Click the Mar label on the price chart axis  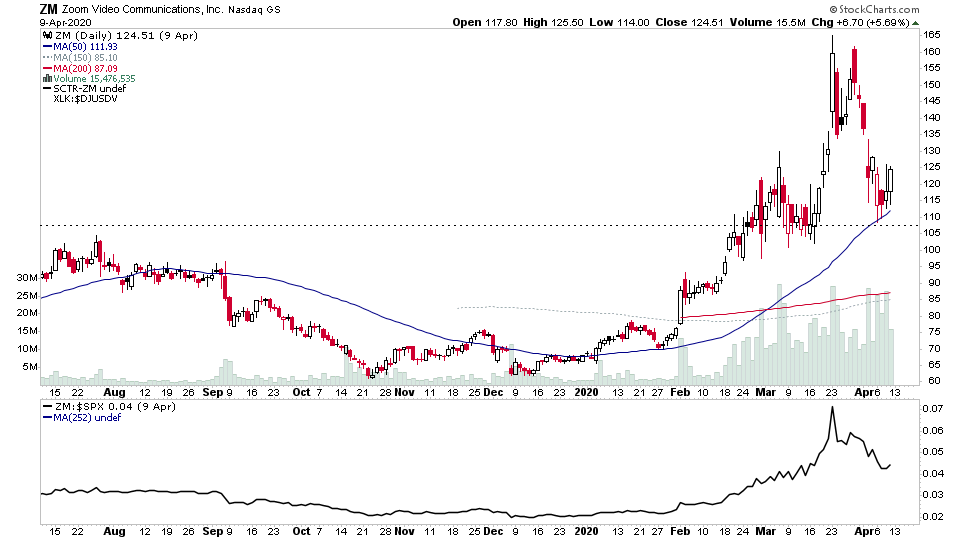(x=765, y=392)
